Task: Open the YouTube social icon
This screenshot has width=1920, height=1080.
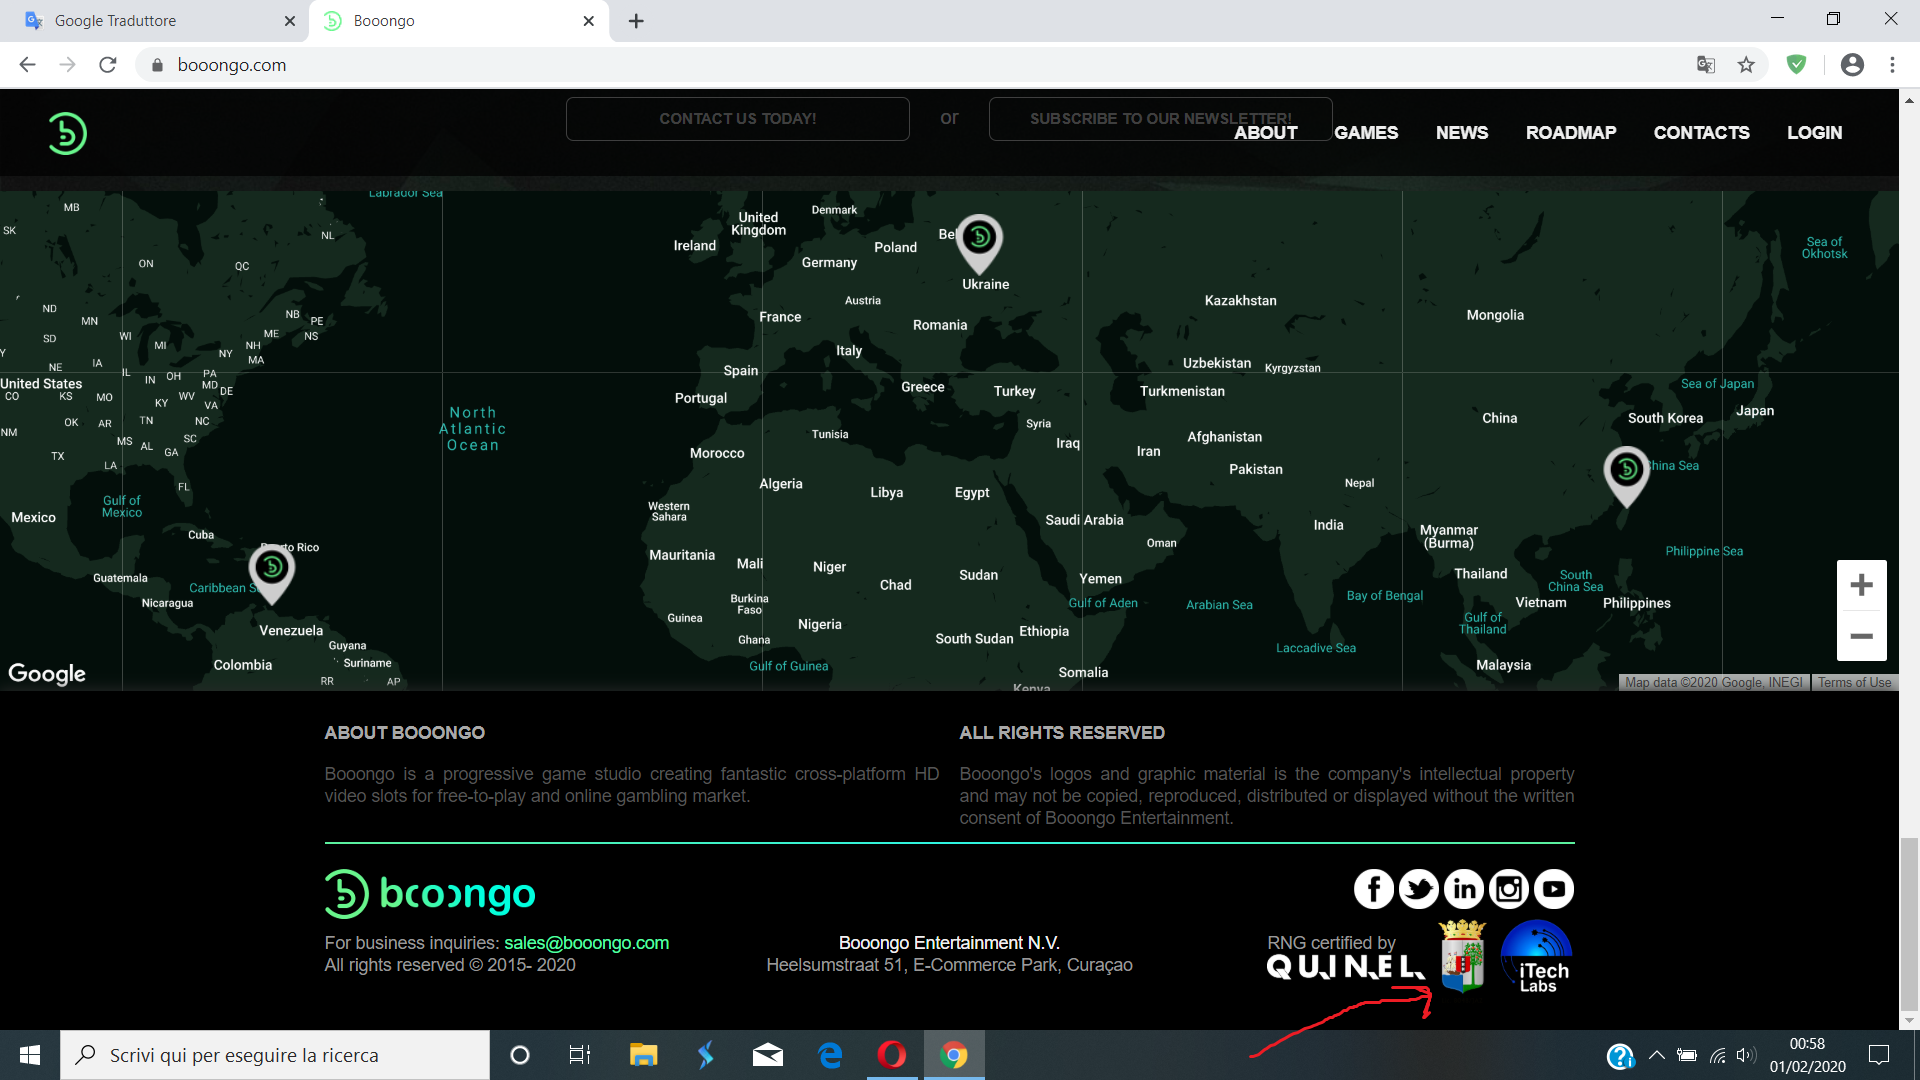Action: tap(1554, 889)
